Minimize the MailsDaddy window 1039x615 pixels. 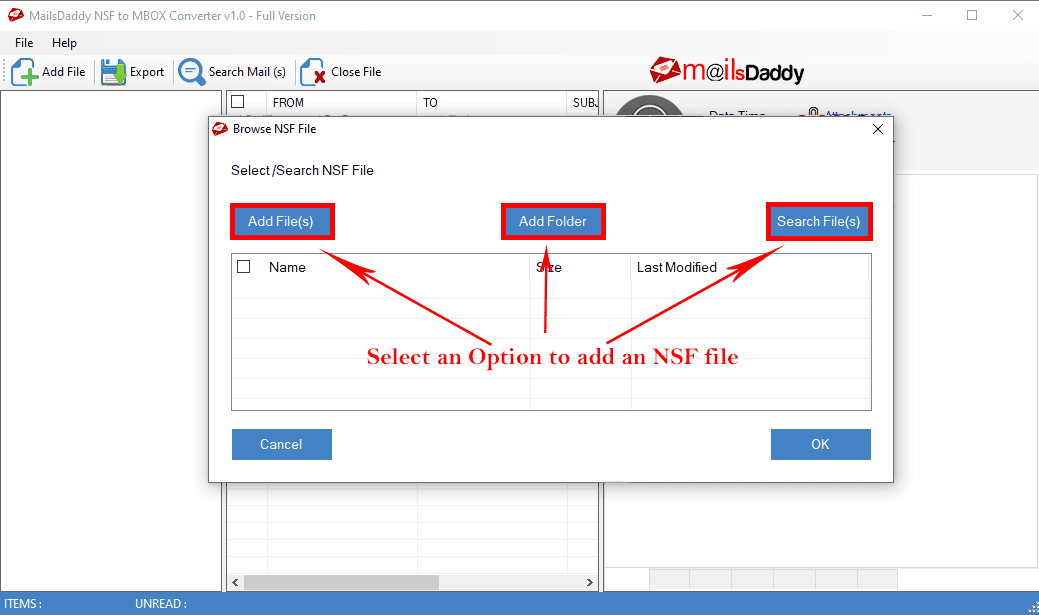[x=927, y=15]
